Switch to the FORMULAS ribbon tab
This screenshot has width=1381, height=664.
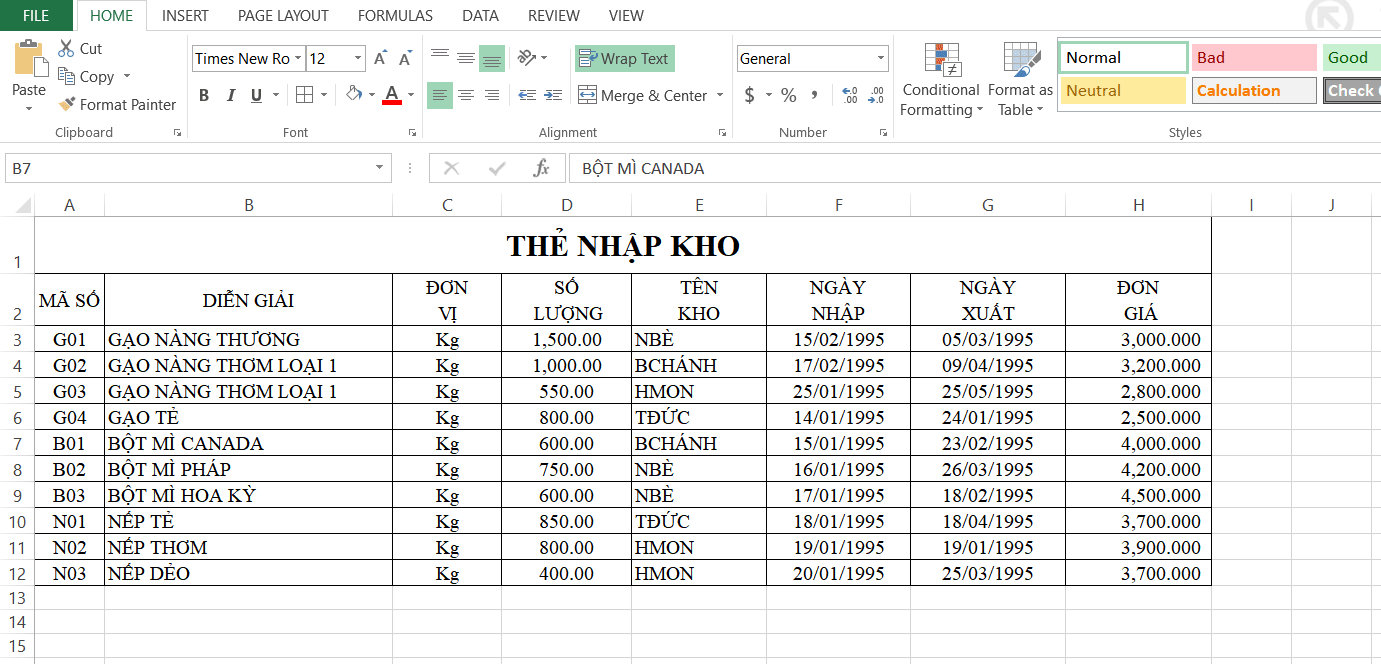click(x=395, y=15)
